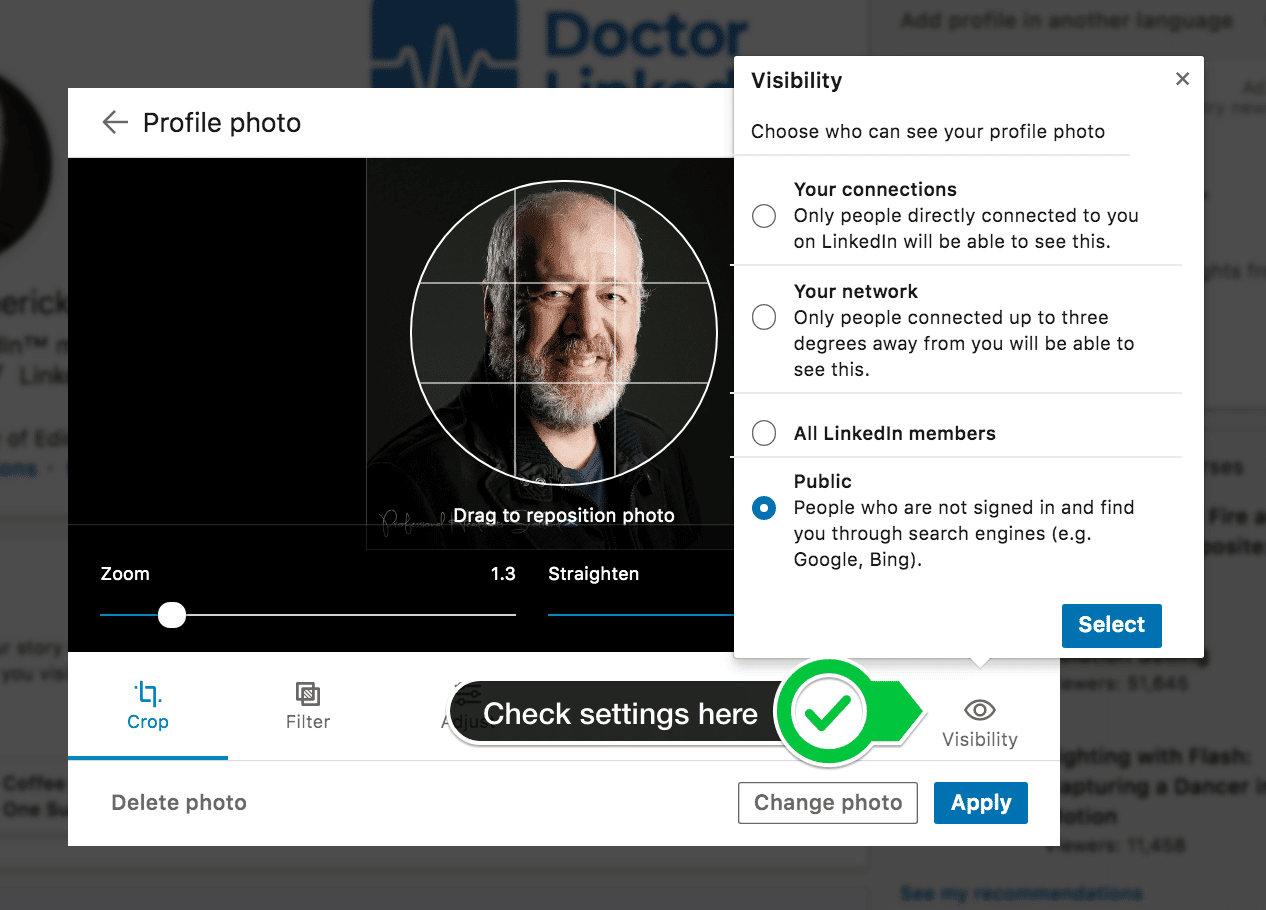This screenshot has height=910, width=1266.
Task: Pick the All LinkedIn members option
Action: tap(764, 433)
